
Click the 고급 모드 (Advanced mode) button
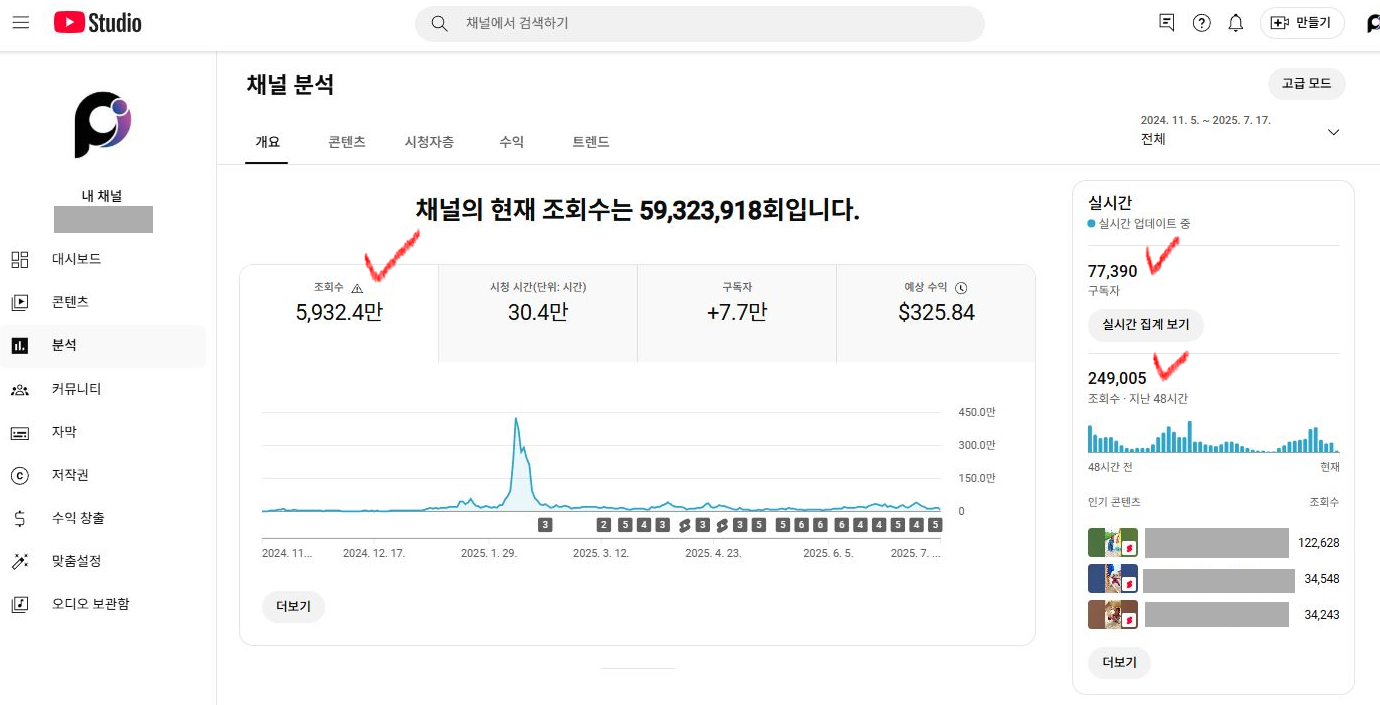pyautogui.click(x=1306, y=84)
